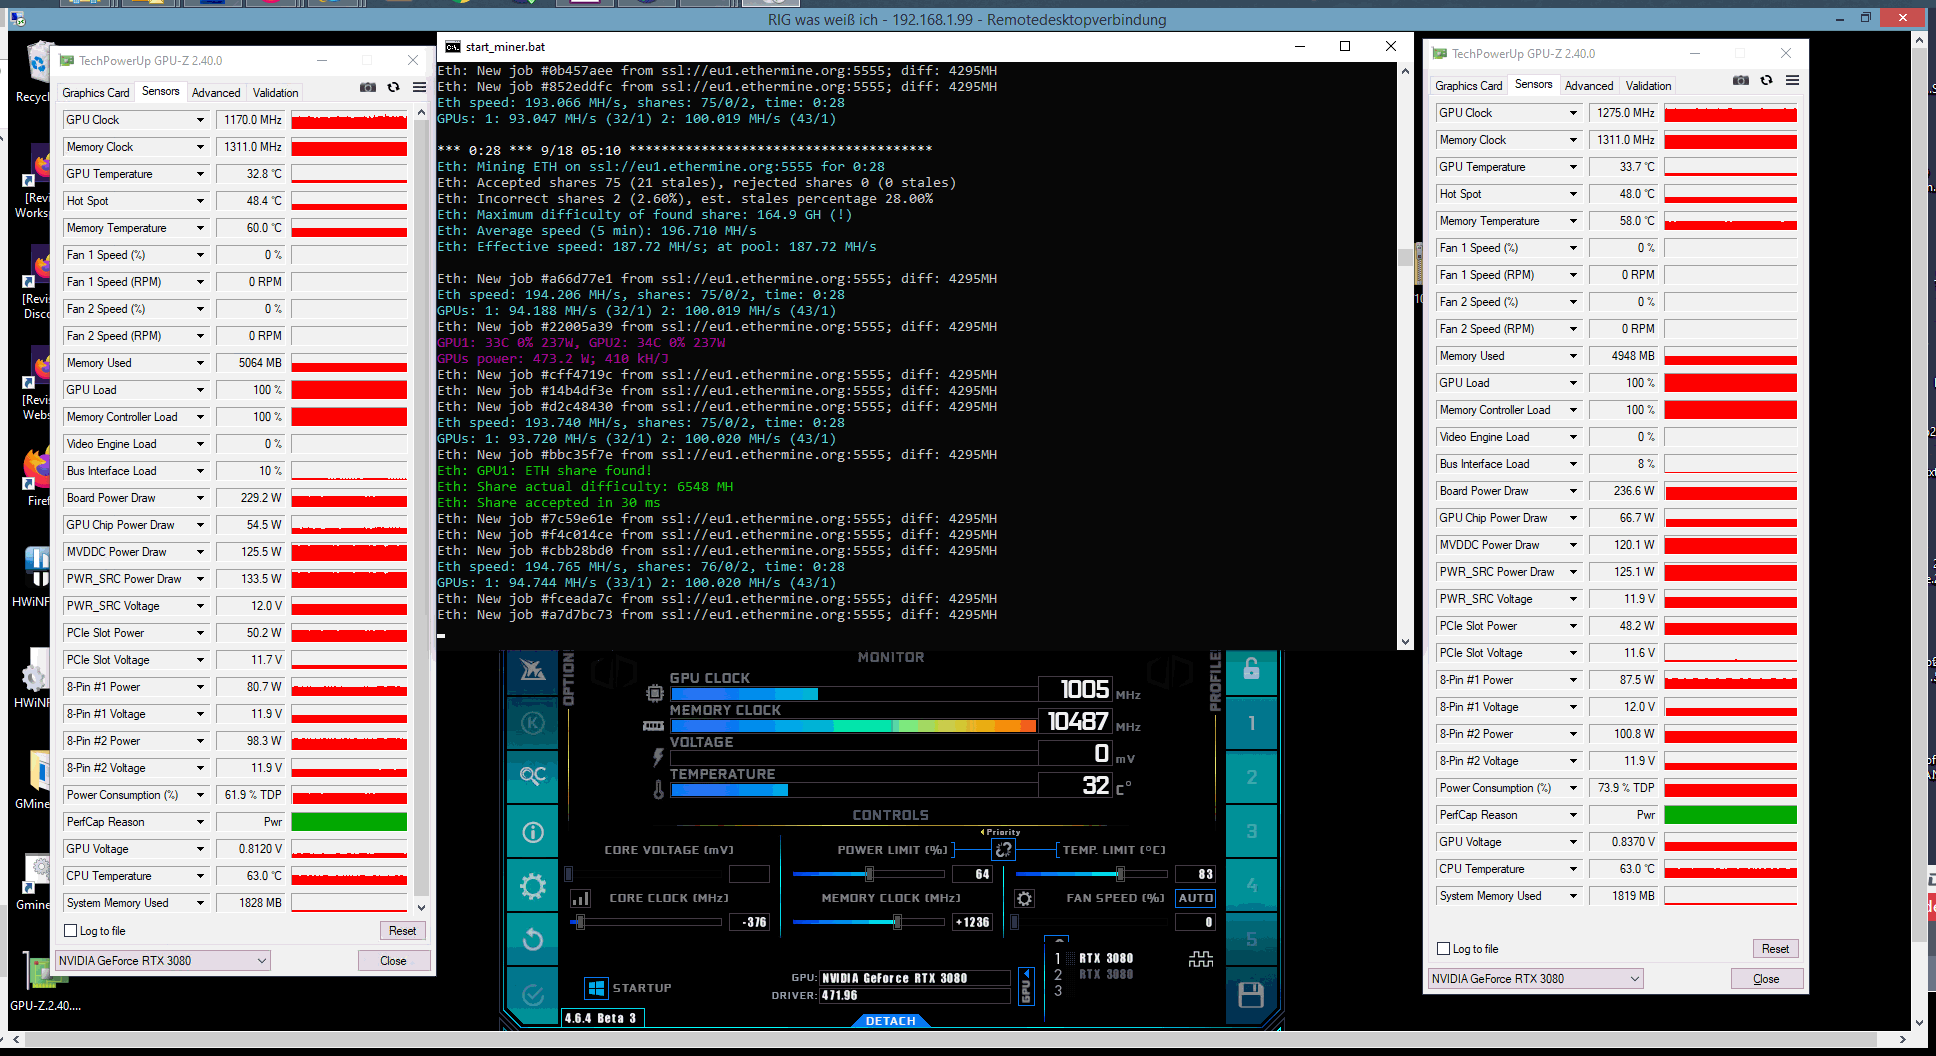Click Close button in left GPU-Z

click(x=394, y=960)
